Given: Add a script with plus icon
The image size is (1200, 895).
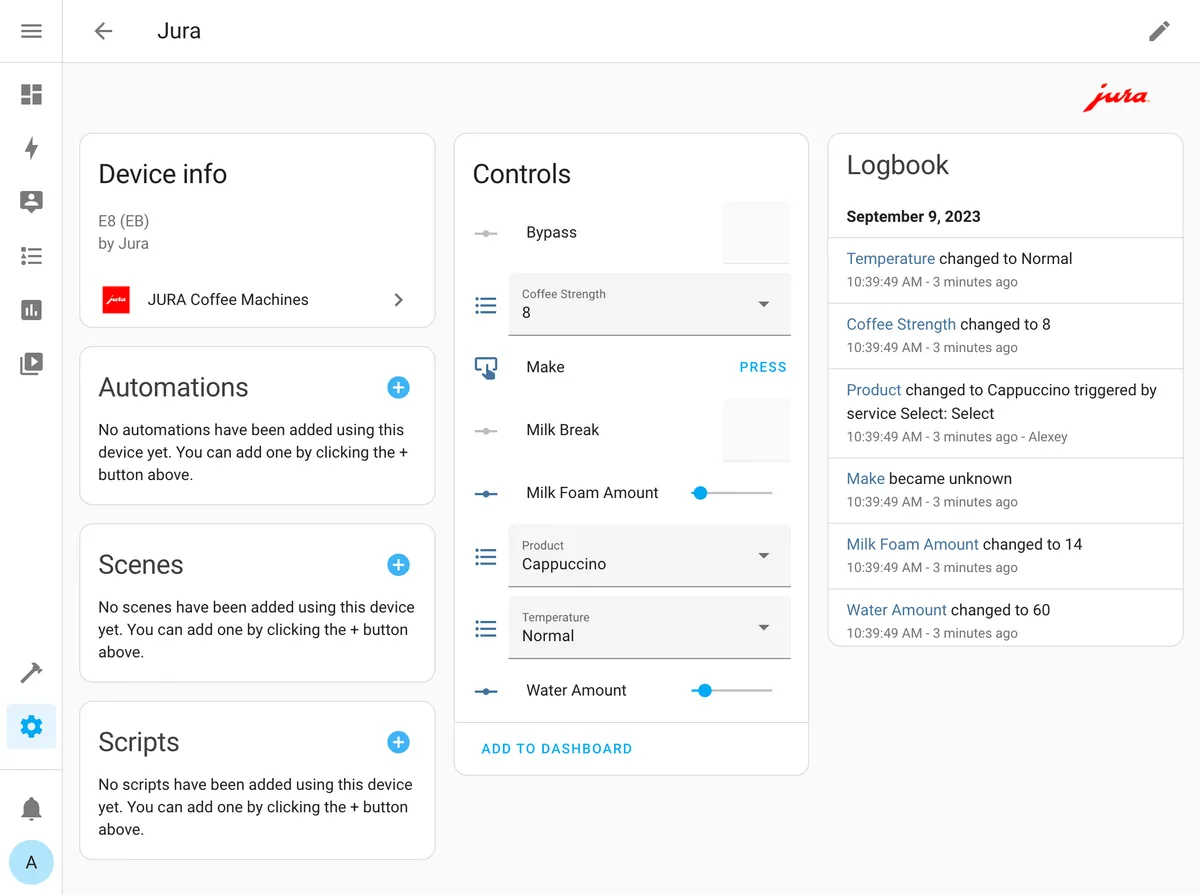Looking at the screenshot, I should coord(398,742).
